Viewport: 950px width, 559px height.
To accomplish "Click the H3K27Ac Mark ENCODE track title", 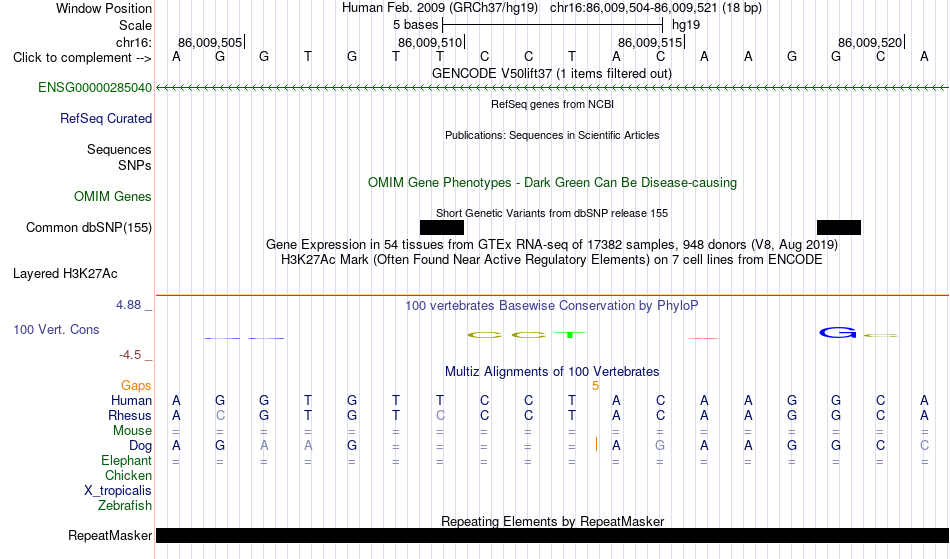I will point(552,260).
